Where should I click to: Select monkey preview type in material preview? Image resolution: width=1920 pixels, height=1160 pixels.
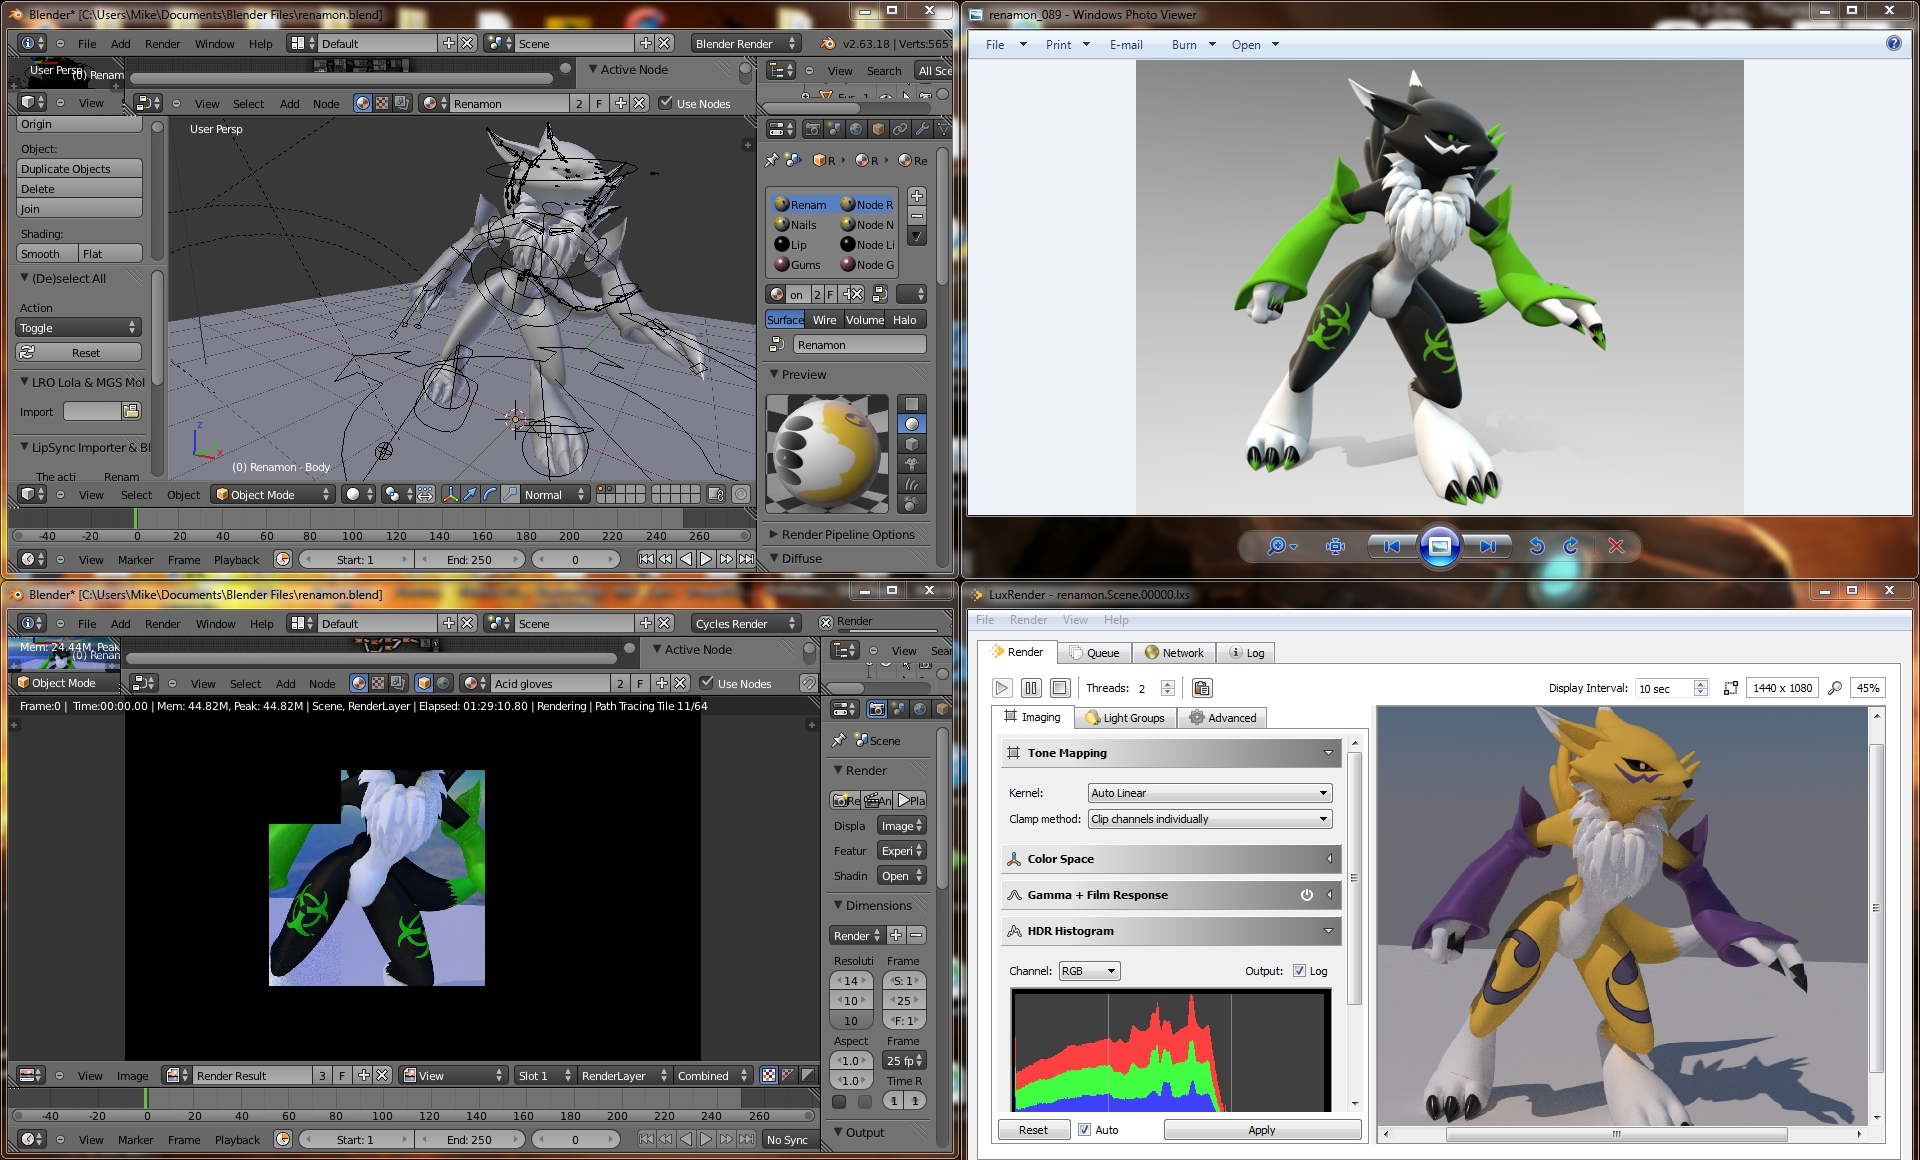(911, 464)
